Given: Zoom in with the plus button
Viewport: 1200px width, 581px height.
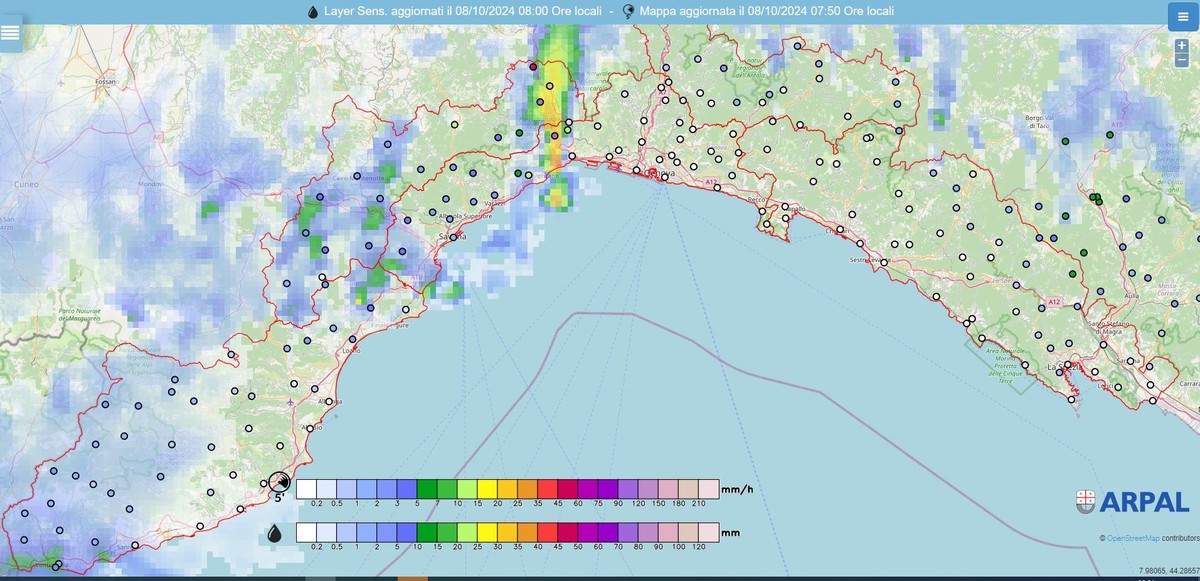Looking at the screenshot, I should [1182, 45].
